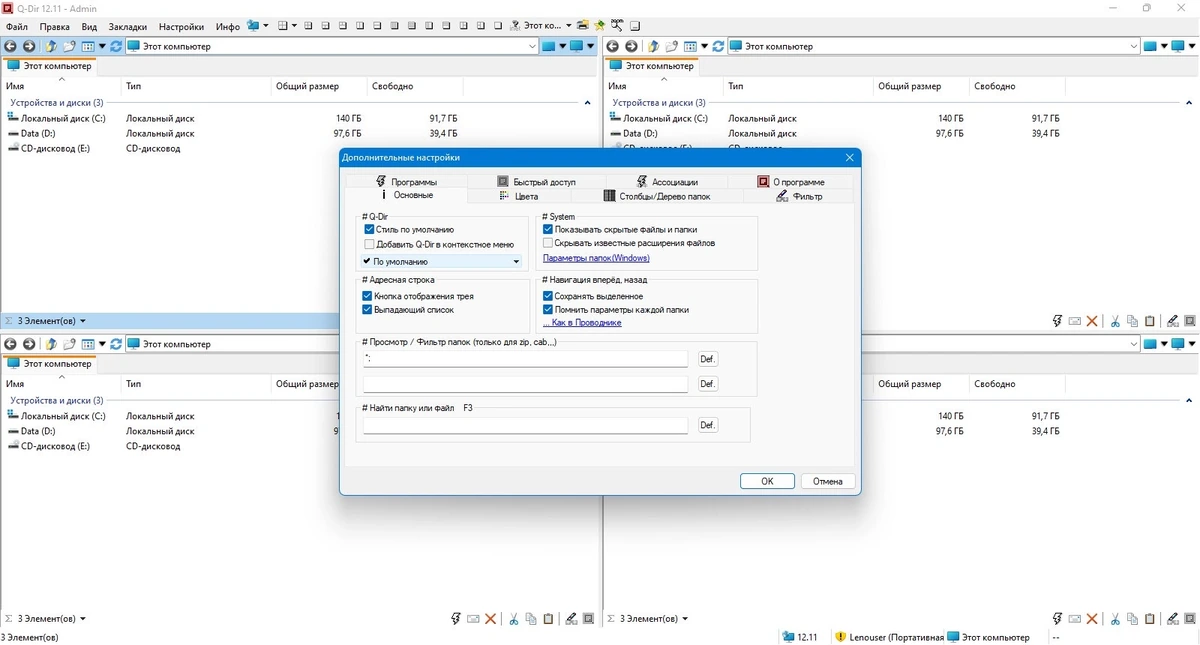Click the favorites star icon in main toolbar
1200x645 pixels.
pyautogui.click(x=599, y=26)
